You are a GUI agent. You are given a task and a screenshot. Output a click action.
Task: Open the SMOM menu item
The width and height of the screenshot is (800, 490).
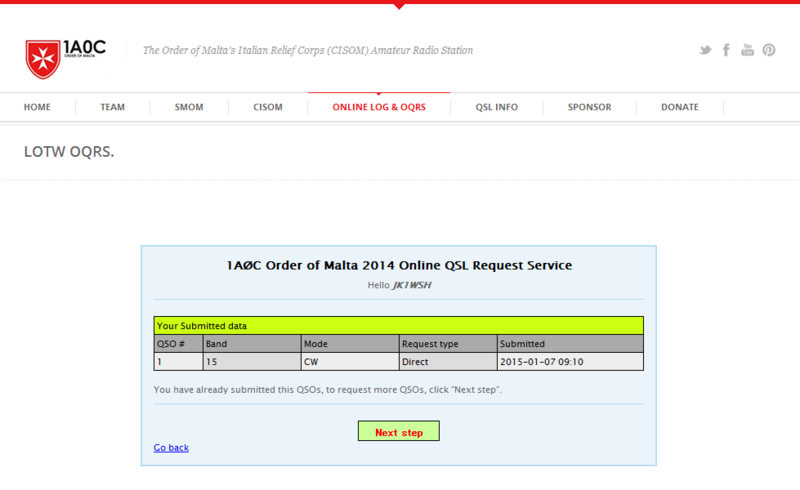(189, 107)
